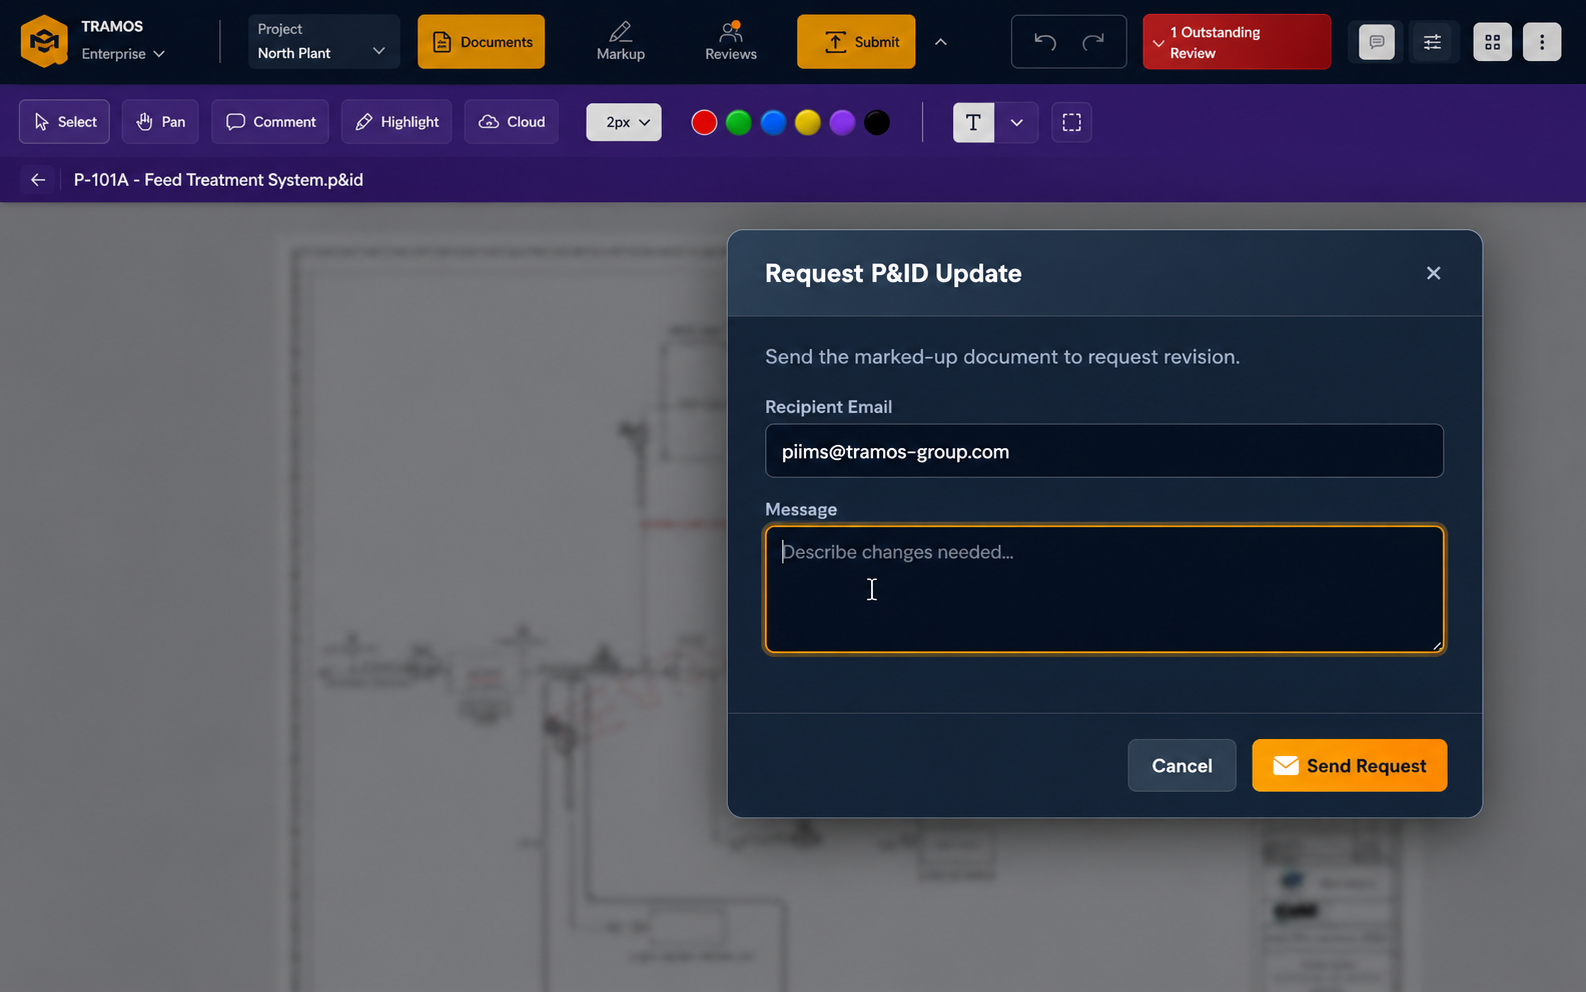Screen dimensions: 1586x992
Task: Switch to the Markup tab
Action: [x=620, y=42]
